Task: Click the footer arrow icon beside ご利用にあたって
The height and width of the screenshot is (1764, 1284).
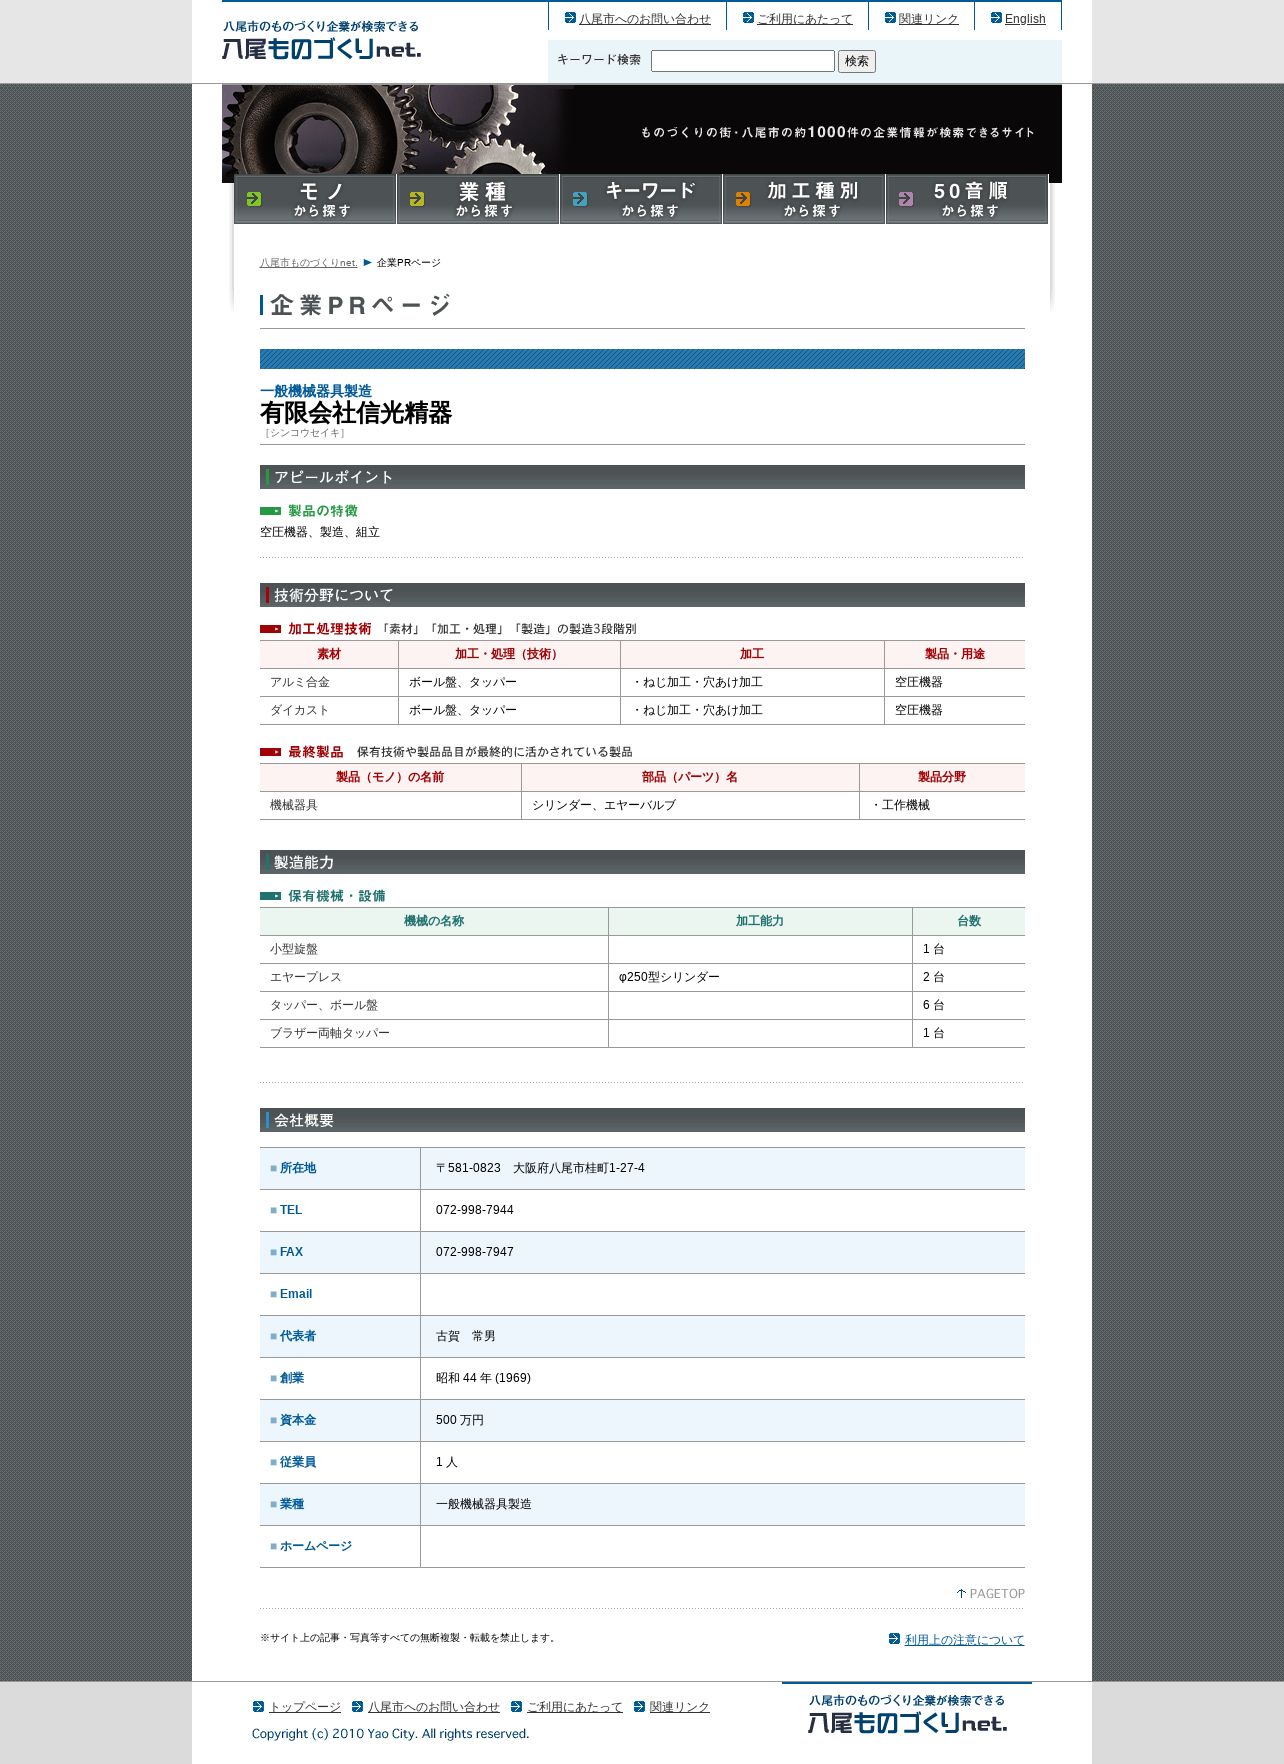Action: pos(516,1707)
